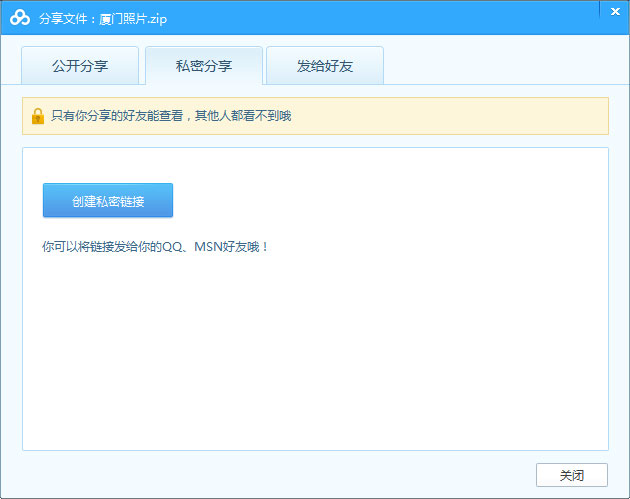Click the notice text 只有你分享的好友能查看

click(117, 116)
